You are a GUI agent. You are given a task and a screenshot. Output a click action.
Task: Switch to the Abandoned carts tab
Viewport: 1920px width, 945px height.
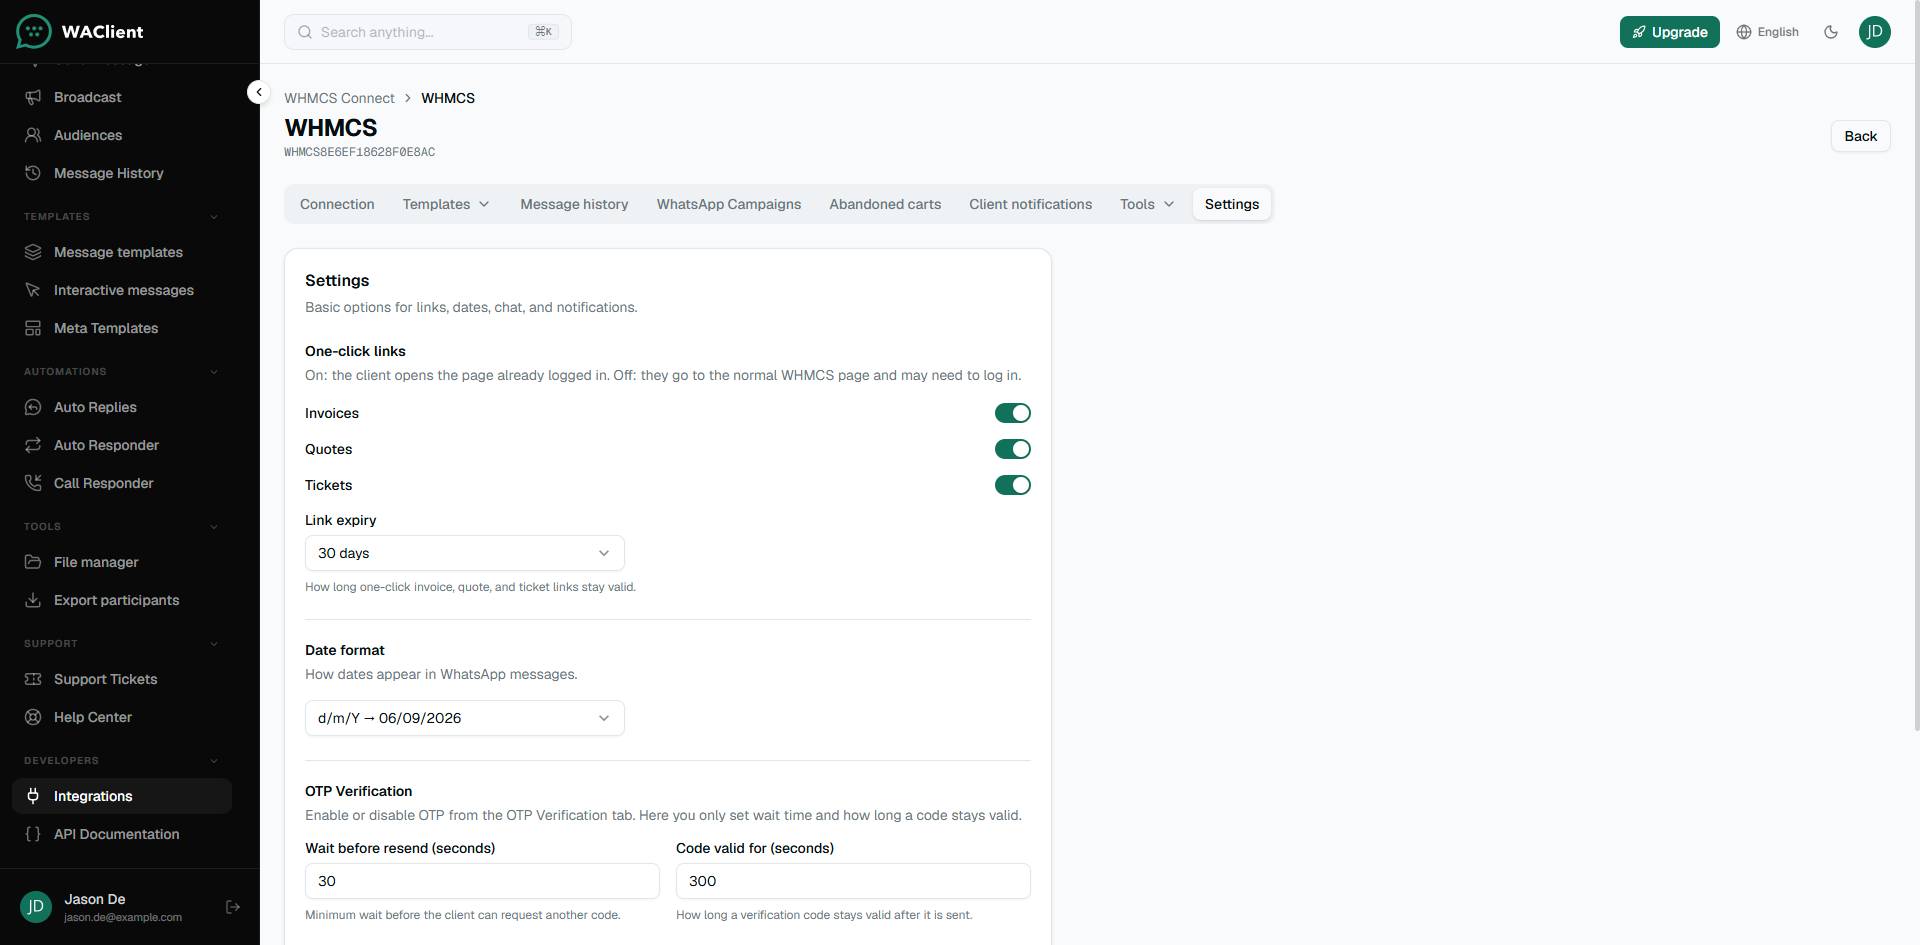tap(885, 204)
